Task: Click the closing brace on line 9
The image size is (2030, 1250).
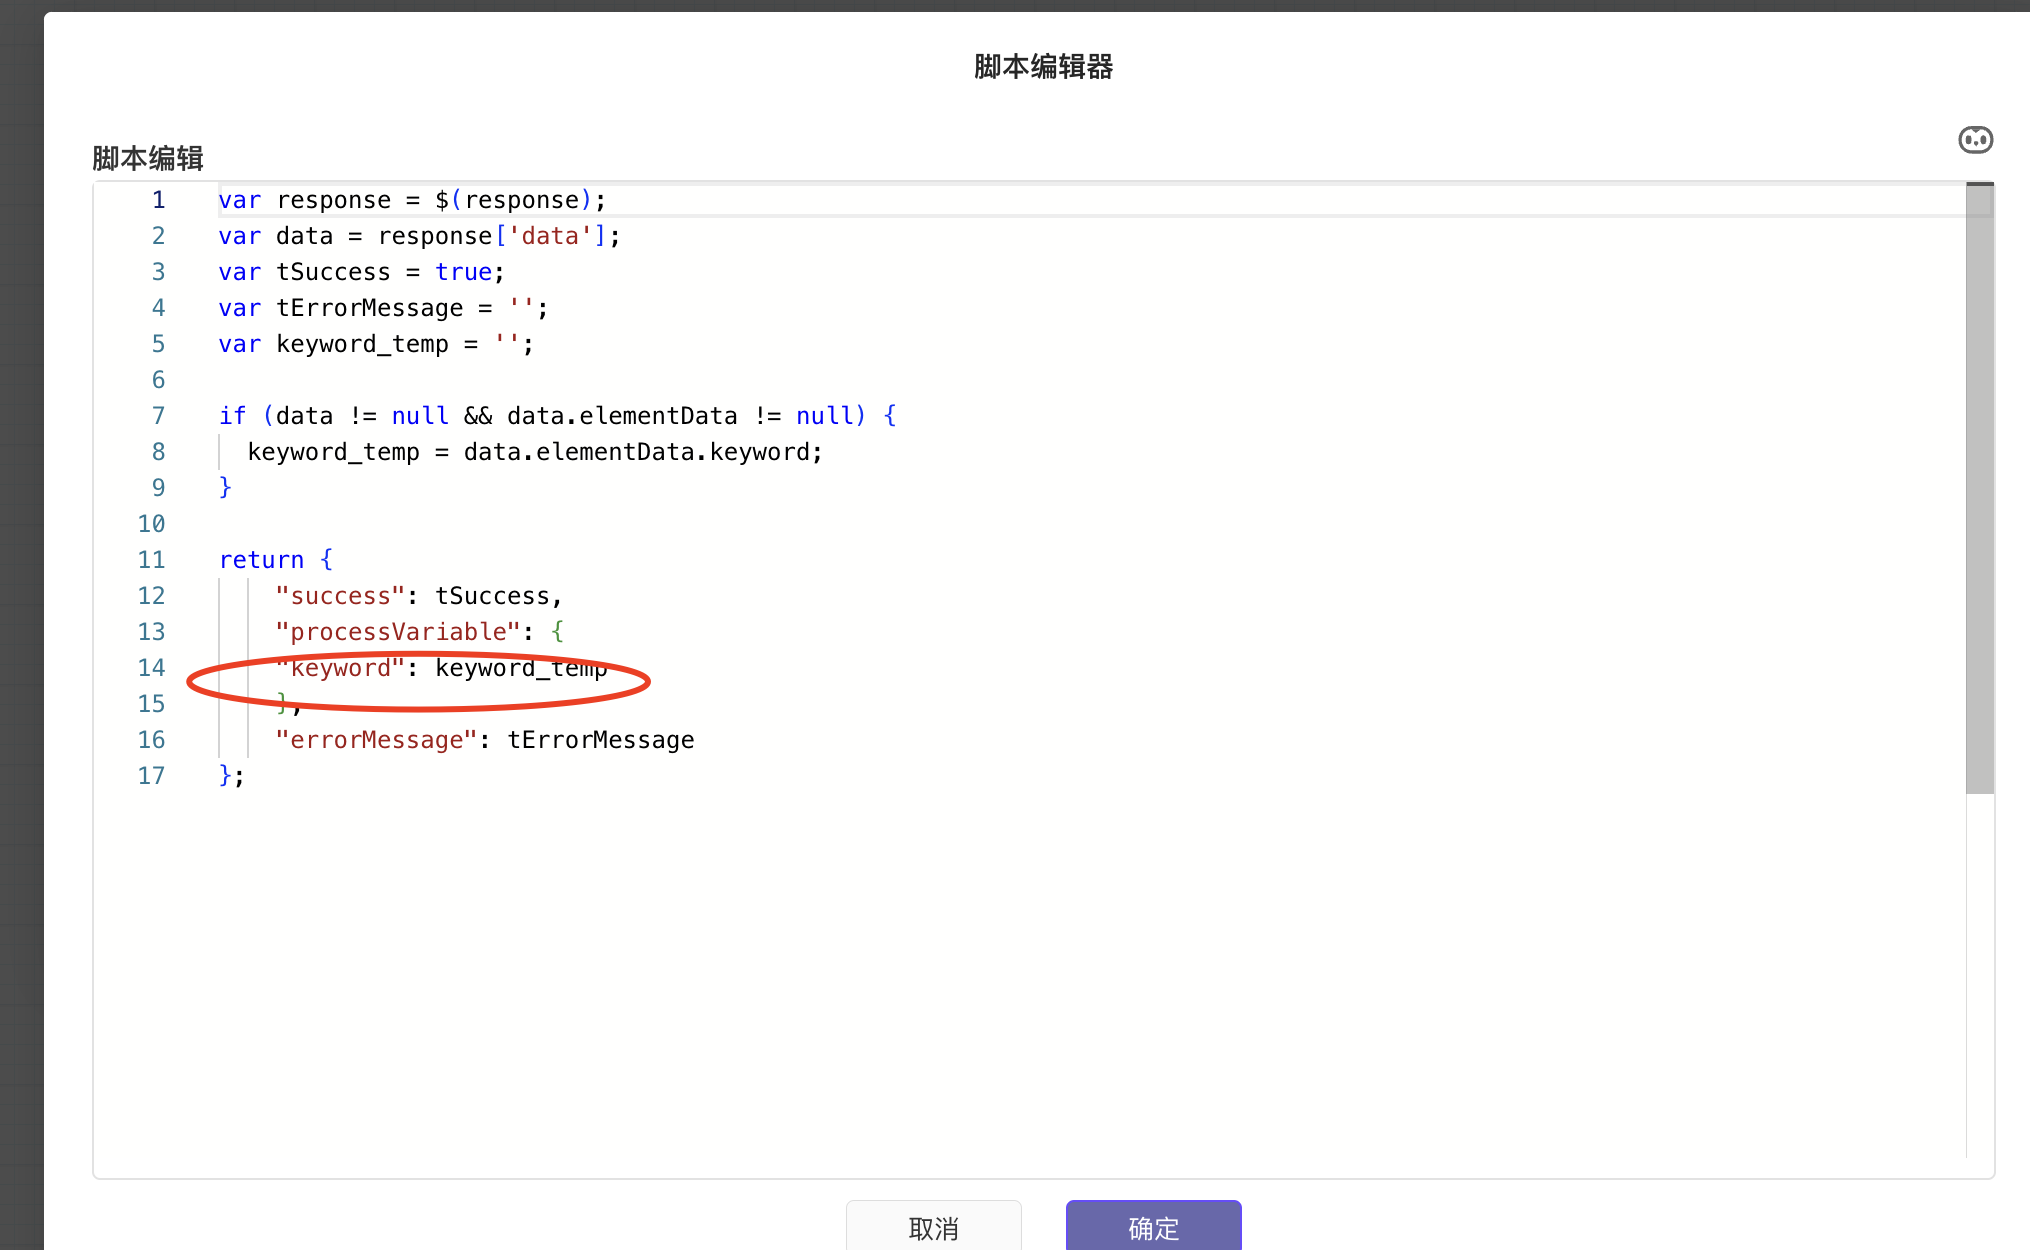Action: pos(225,488)
